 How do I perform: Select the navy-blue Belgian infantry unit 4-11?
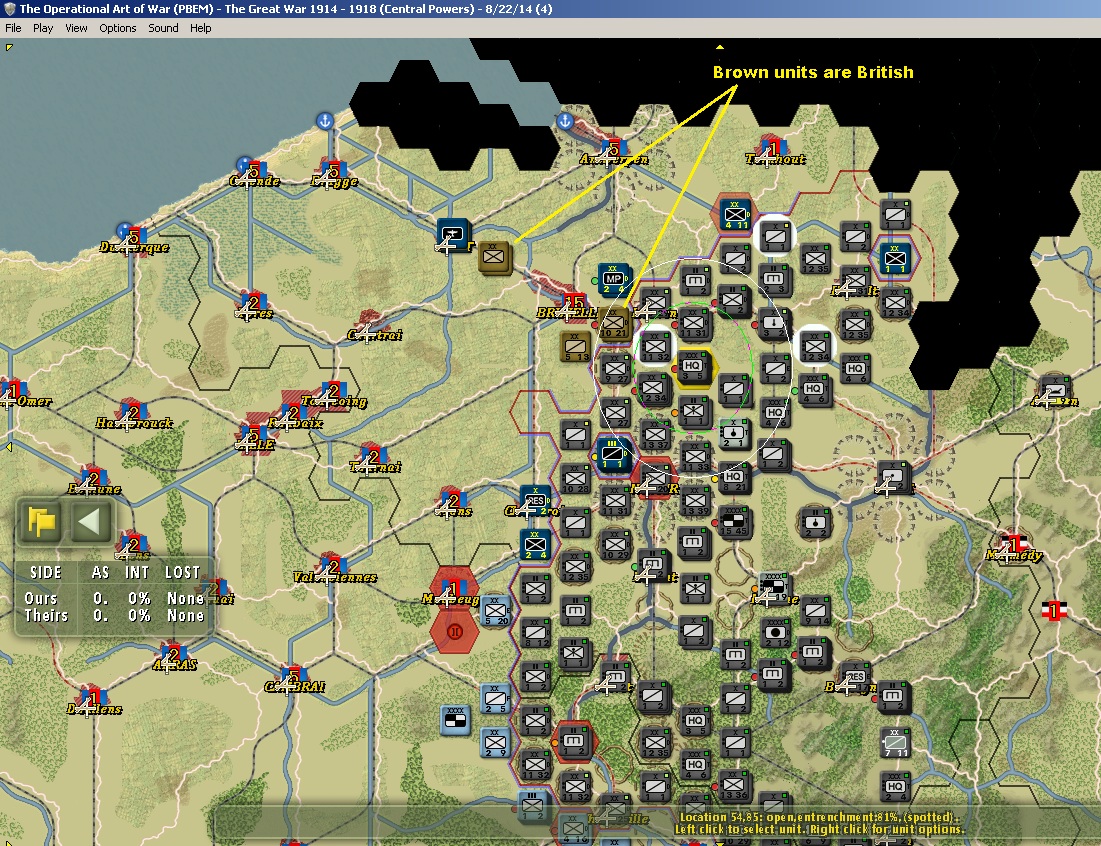click(x=735, y=213)
